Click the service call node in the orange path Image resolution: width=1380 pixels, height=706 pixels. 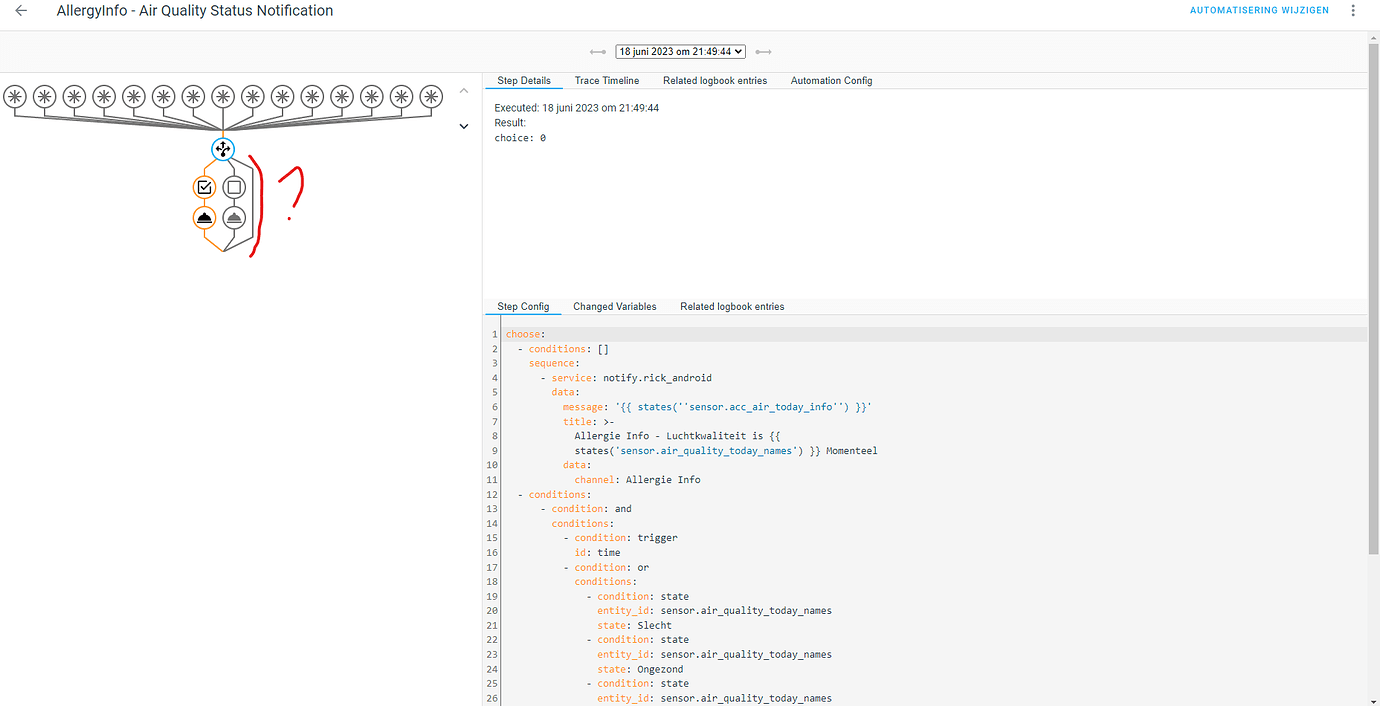click(205, 216)
